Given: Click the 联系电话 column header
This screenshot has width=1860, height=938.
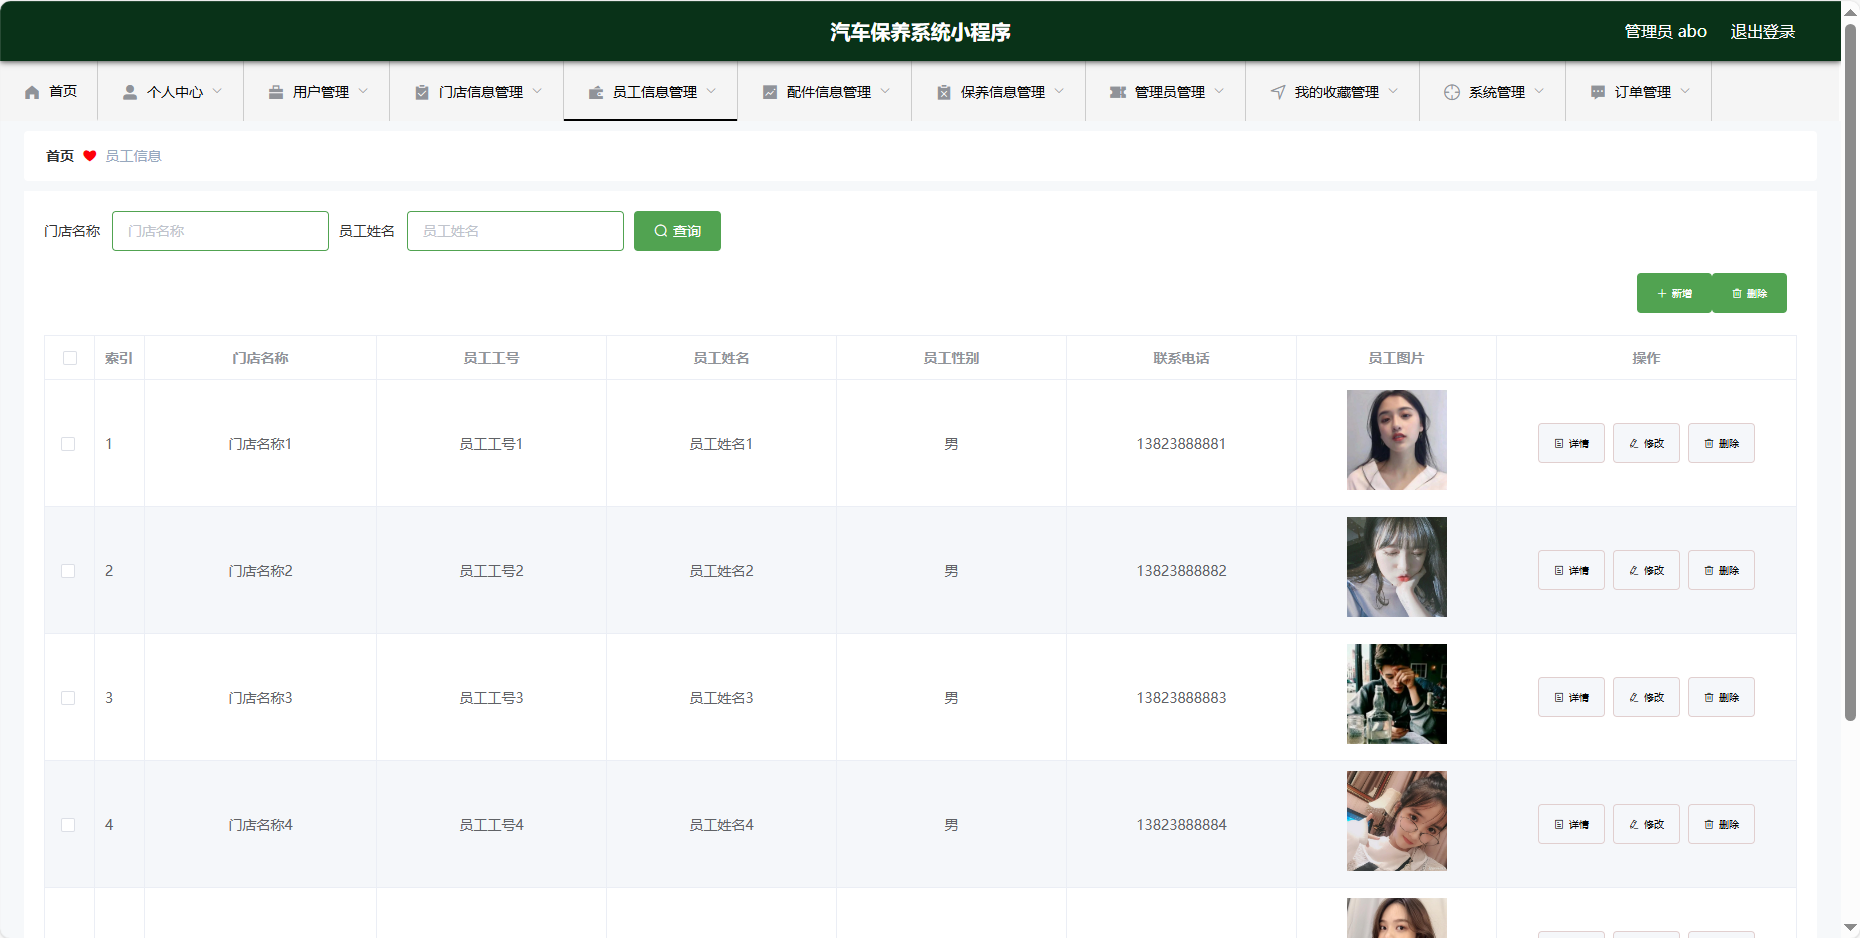Looking at the screenshot, I should (x=1181, y=358).
